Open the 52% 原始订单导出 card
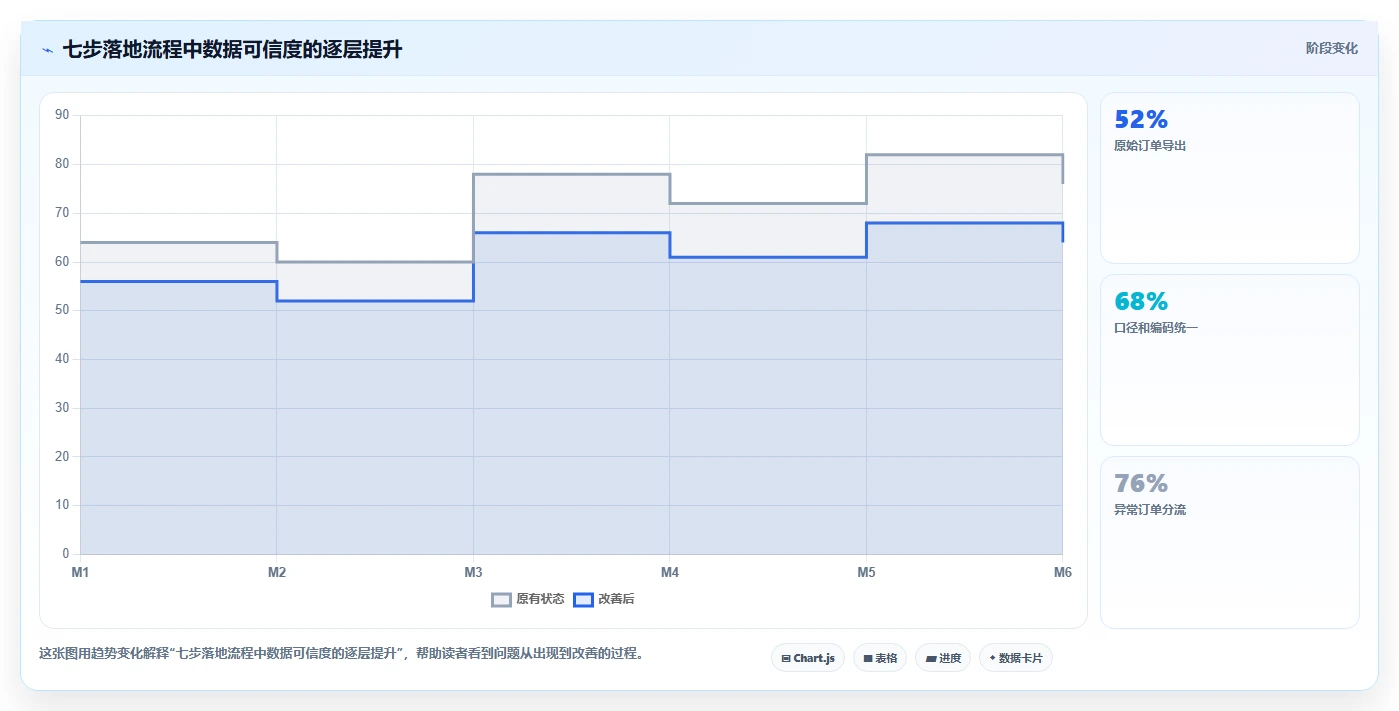Viewport: 1399px width, 711px height. [1230, 178]
